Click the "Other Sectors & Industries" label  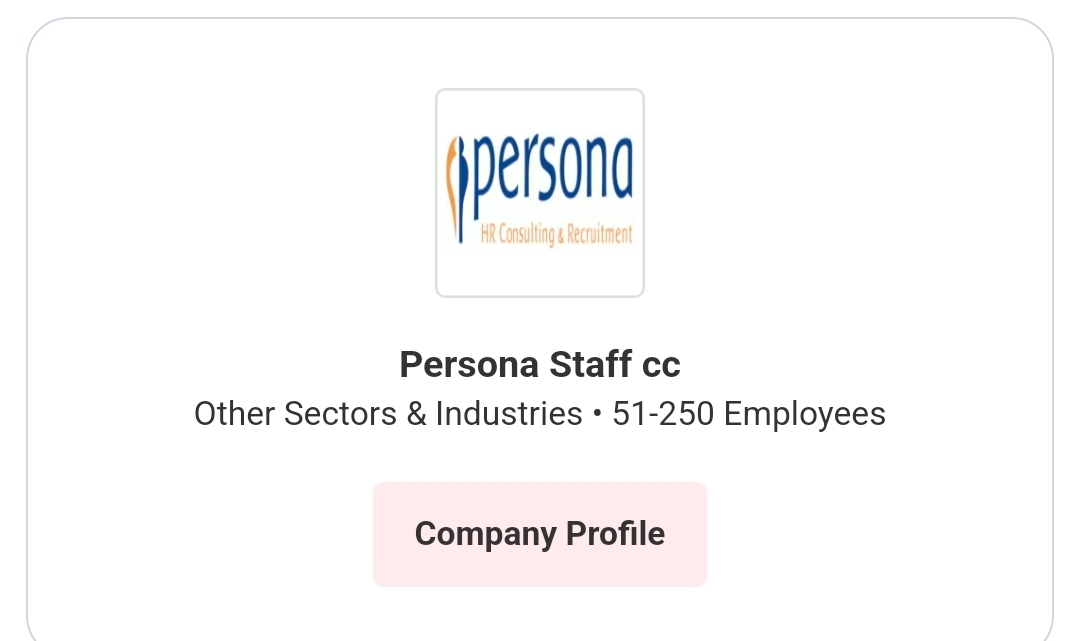pyautogui.click(x=388, y=414)
